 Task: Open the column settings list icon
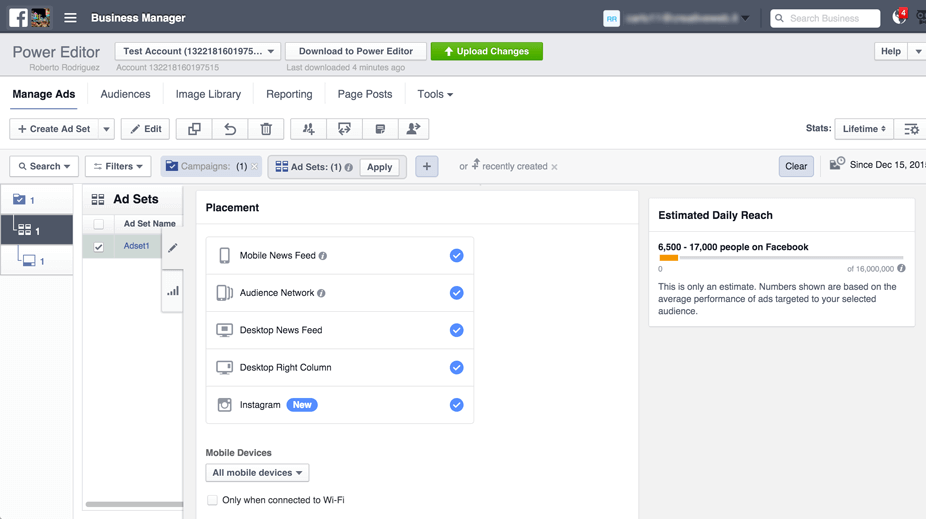(911, 129)
